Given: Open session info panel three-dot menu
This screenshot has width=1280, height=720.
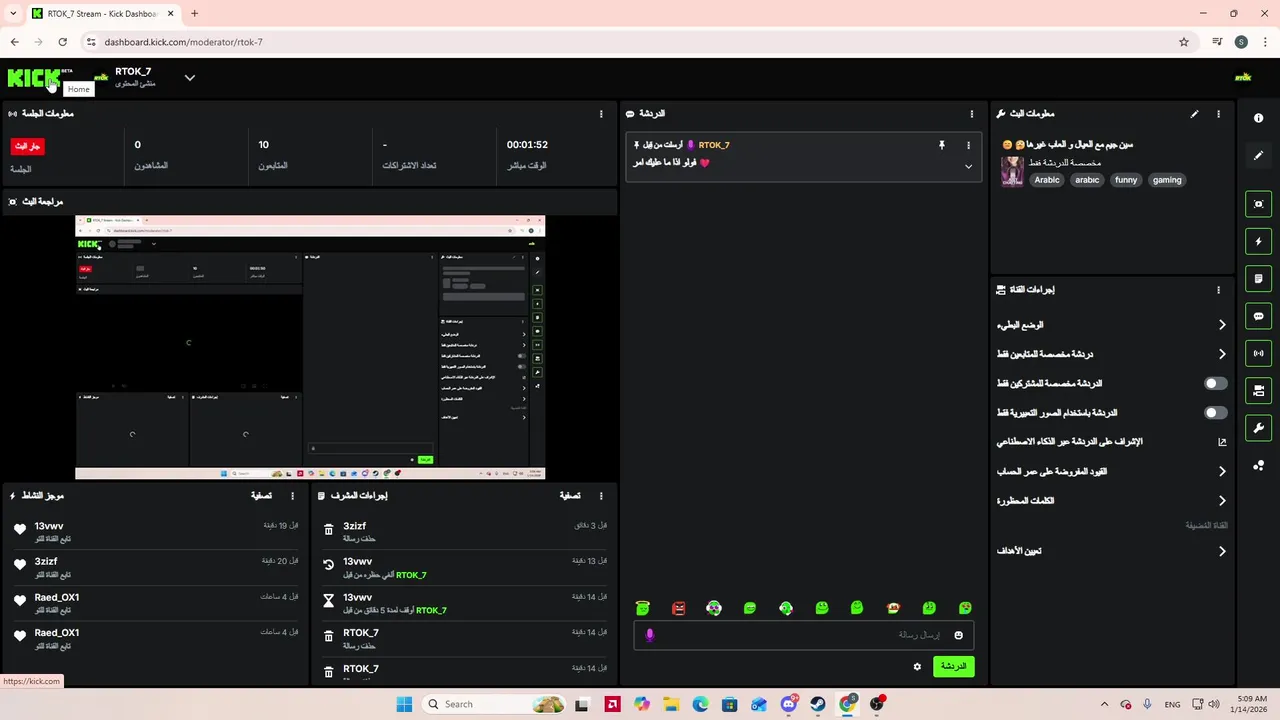Looking at the screenshot, I should pos(601,114).
